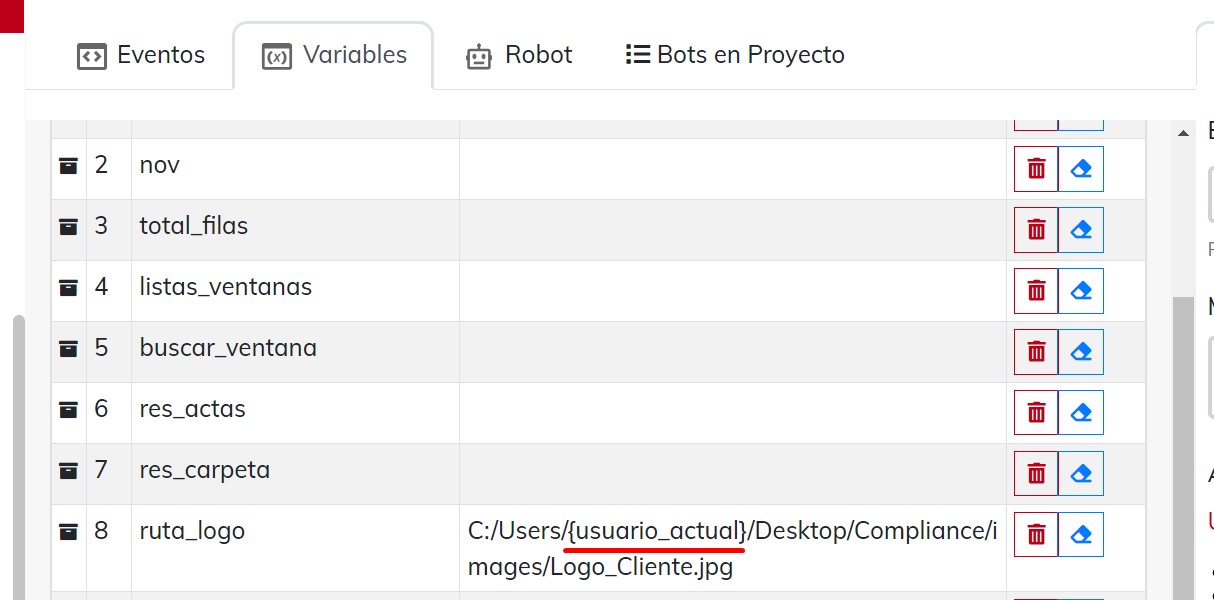The width and height of the screenshot is (1214, 600).
Task: Open the Bots en Proyecto tab
Action: 735,55
